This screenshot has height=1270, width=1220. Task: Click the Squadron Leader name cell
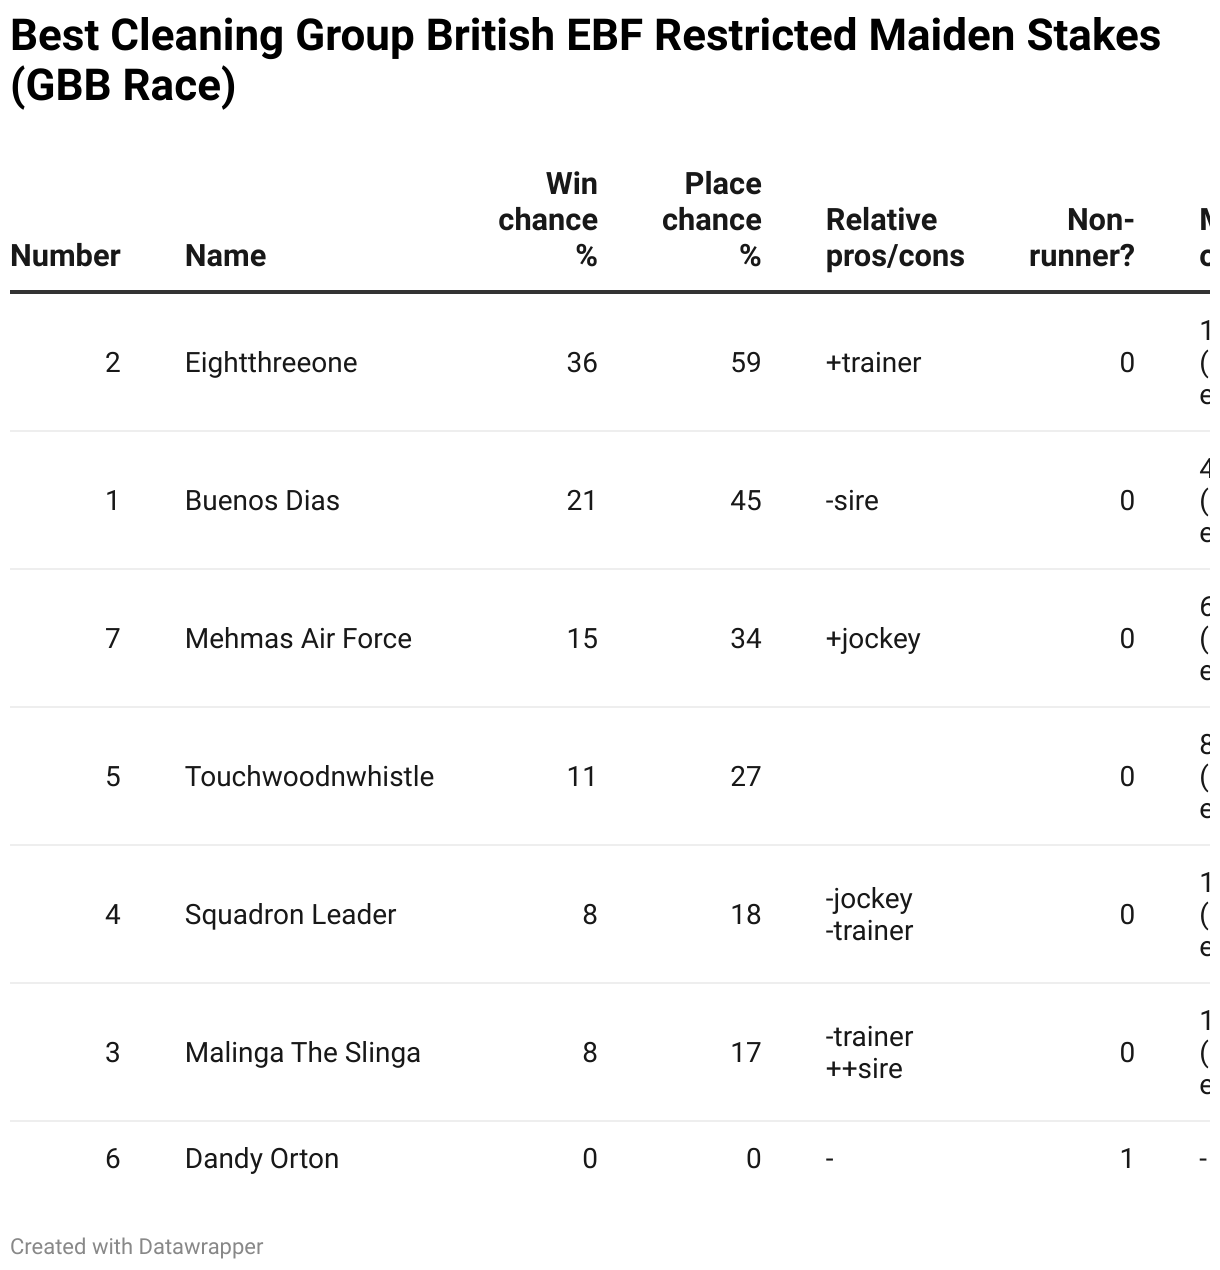tap(290, 914)
